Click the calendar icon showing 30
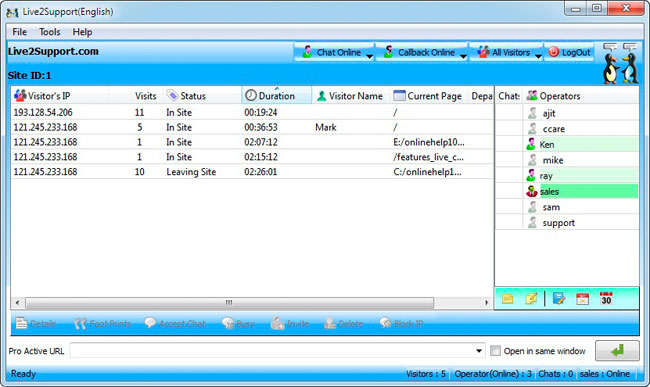Viewport: 650px width, 387px height. pos(606,298)
